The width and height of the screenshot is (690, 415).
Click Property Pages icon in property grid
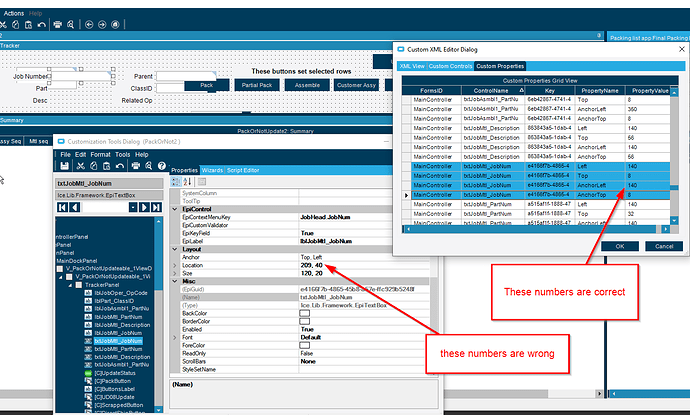point(202,182)
